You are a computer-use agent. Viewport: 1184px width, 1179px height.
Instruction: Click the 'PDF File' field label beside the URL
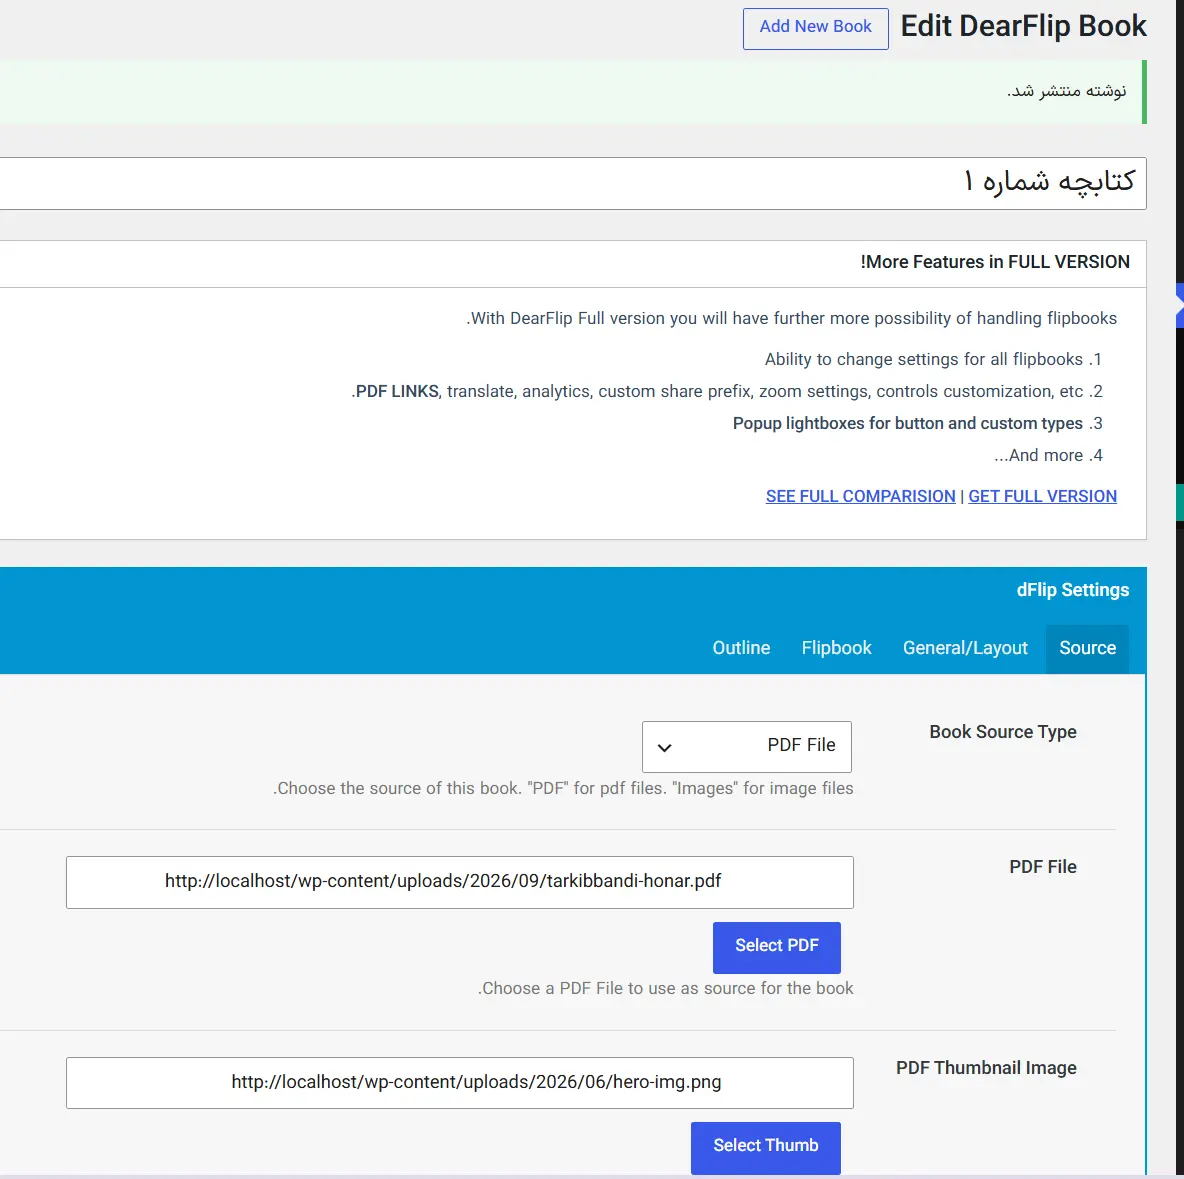point(1043,867)
